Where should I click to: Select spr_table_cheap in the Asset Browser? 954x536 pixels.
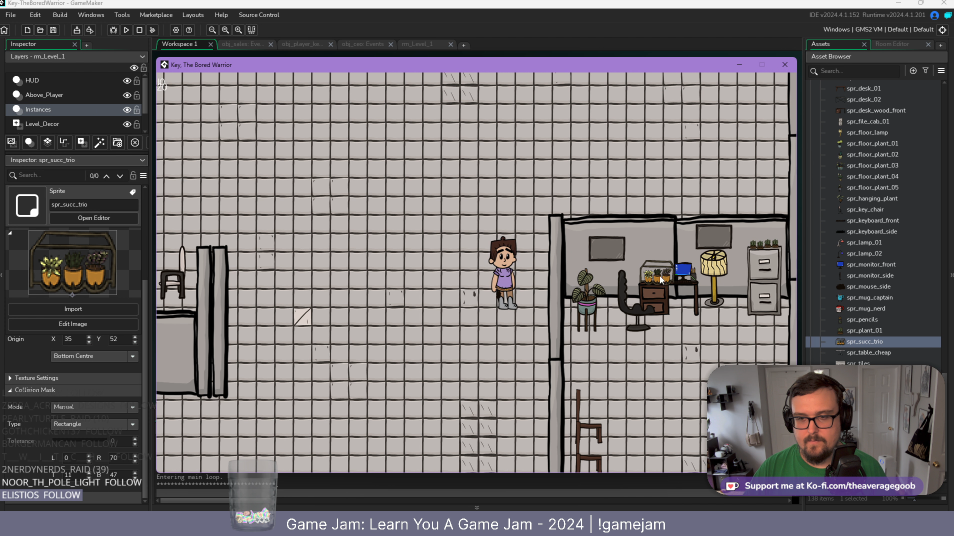[868, 353]
